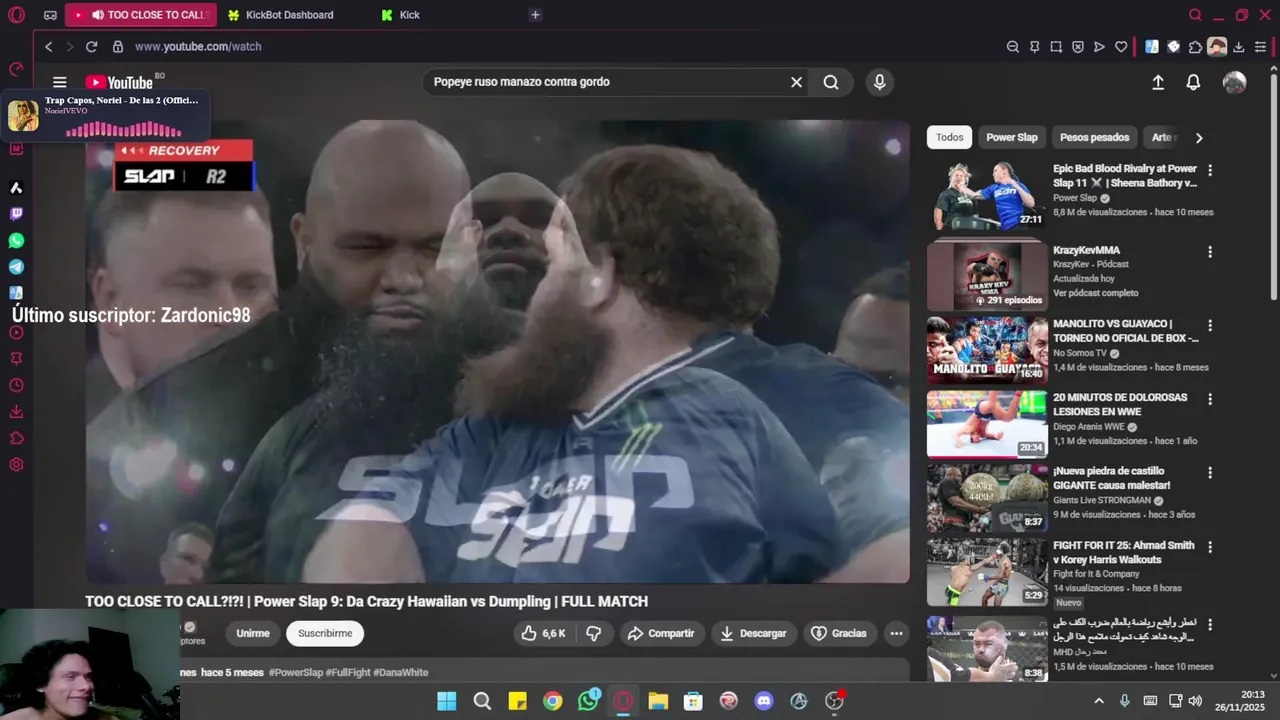The image size is (1280, 720).
Task: Show hidden system tray icons chevron
Action: coord(1099,701)
